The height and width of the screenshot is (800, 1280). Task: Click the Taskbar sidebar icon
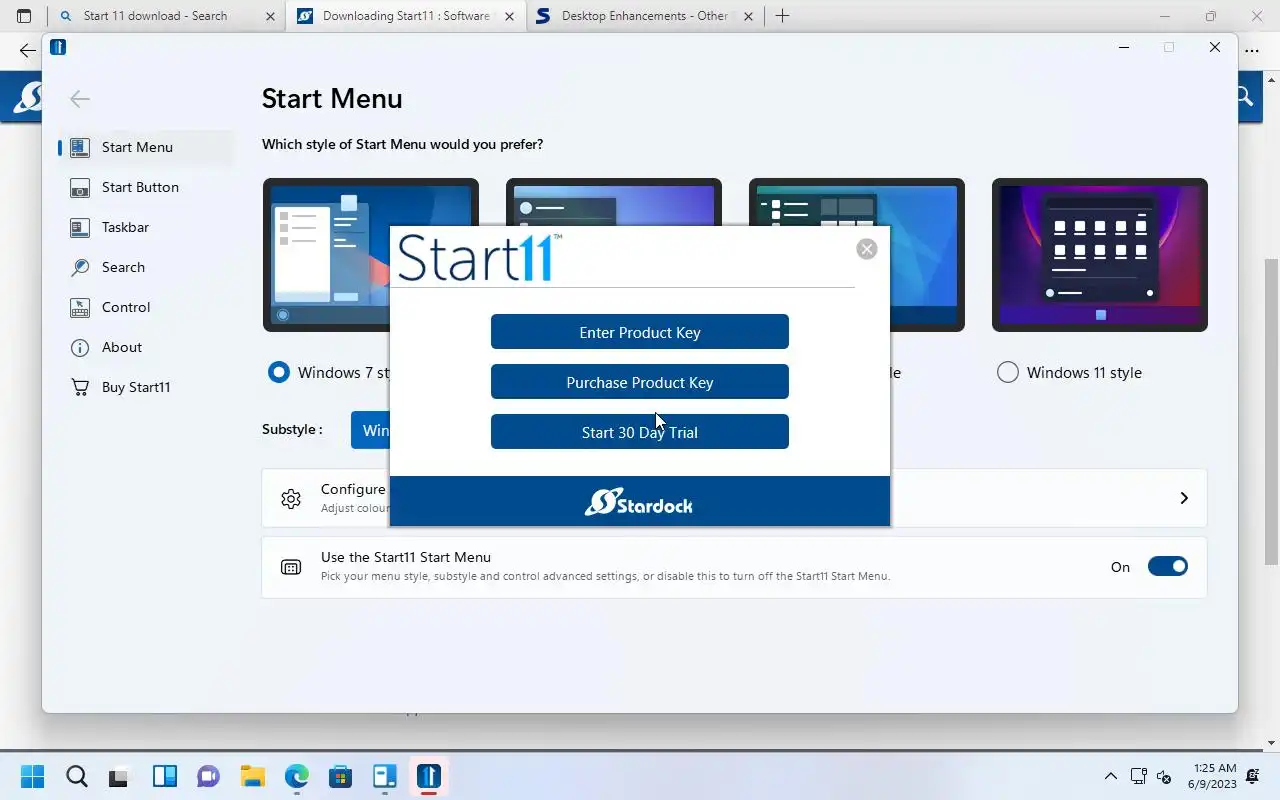click(x=80, y=227)
